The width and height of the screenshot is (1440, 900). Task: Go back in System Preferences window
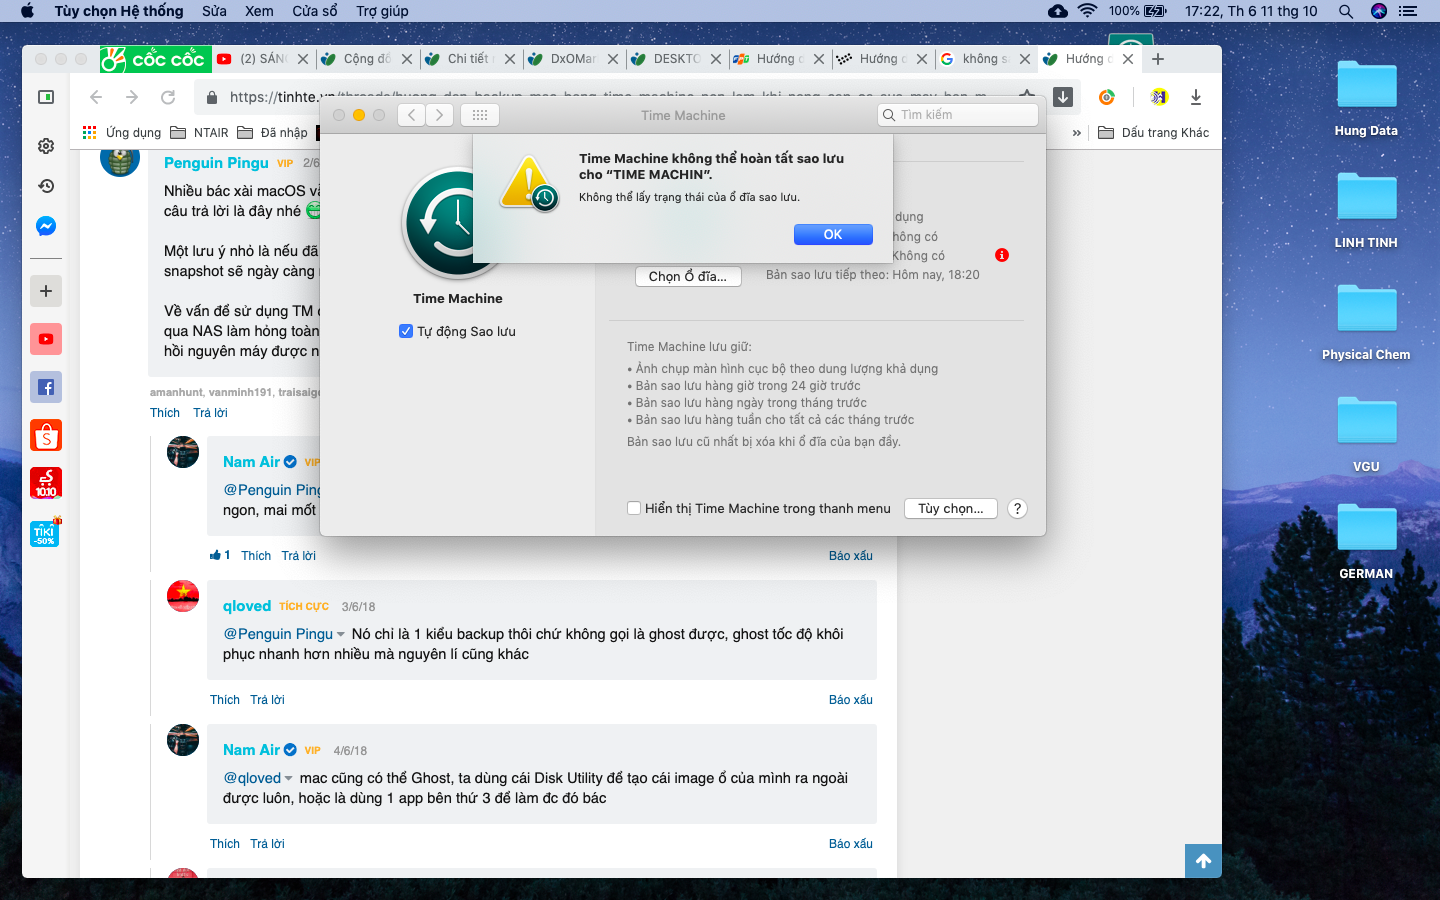(411, 115)
